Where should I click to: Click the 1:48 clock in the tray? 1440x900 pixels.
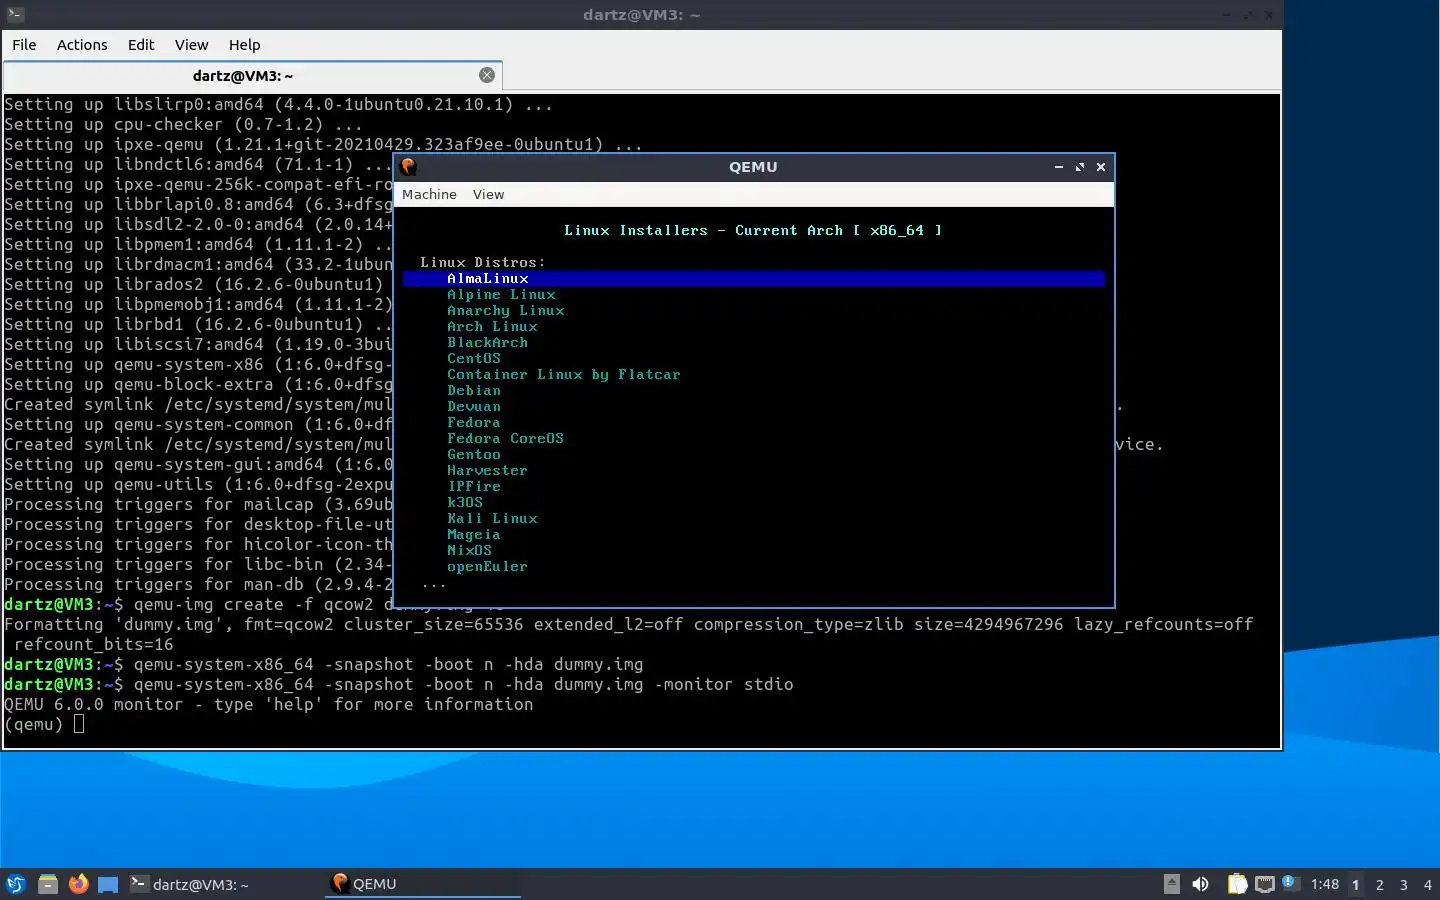tap(1325, 884)
